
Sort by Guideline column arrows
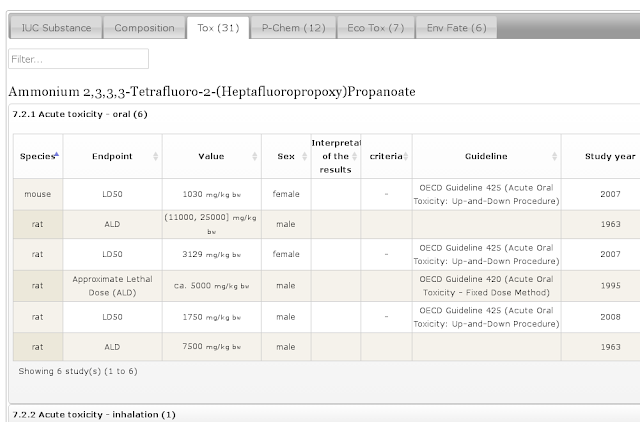[x=554, y=156]
